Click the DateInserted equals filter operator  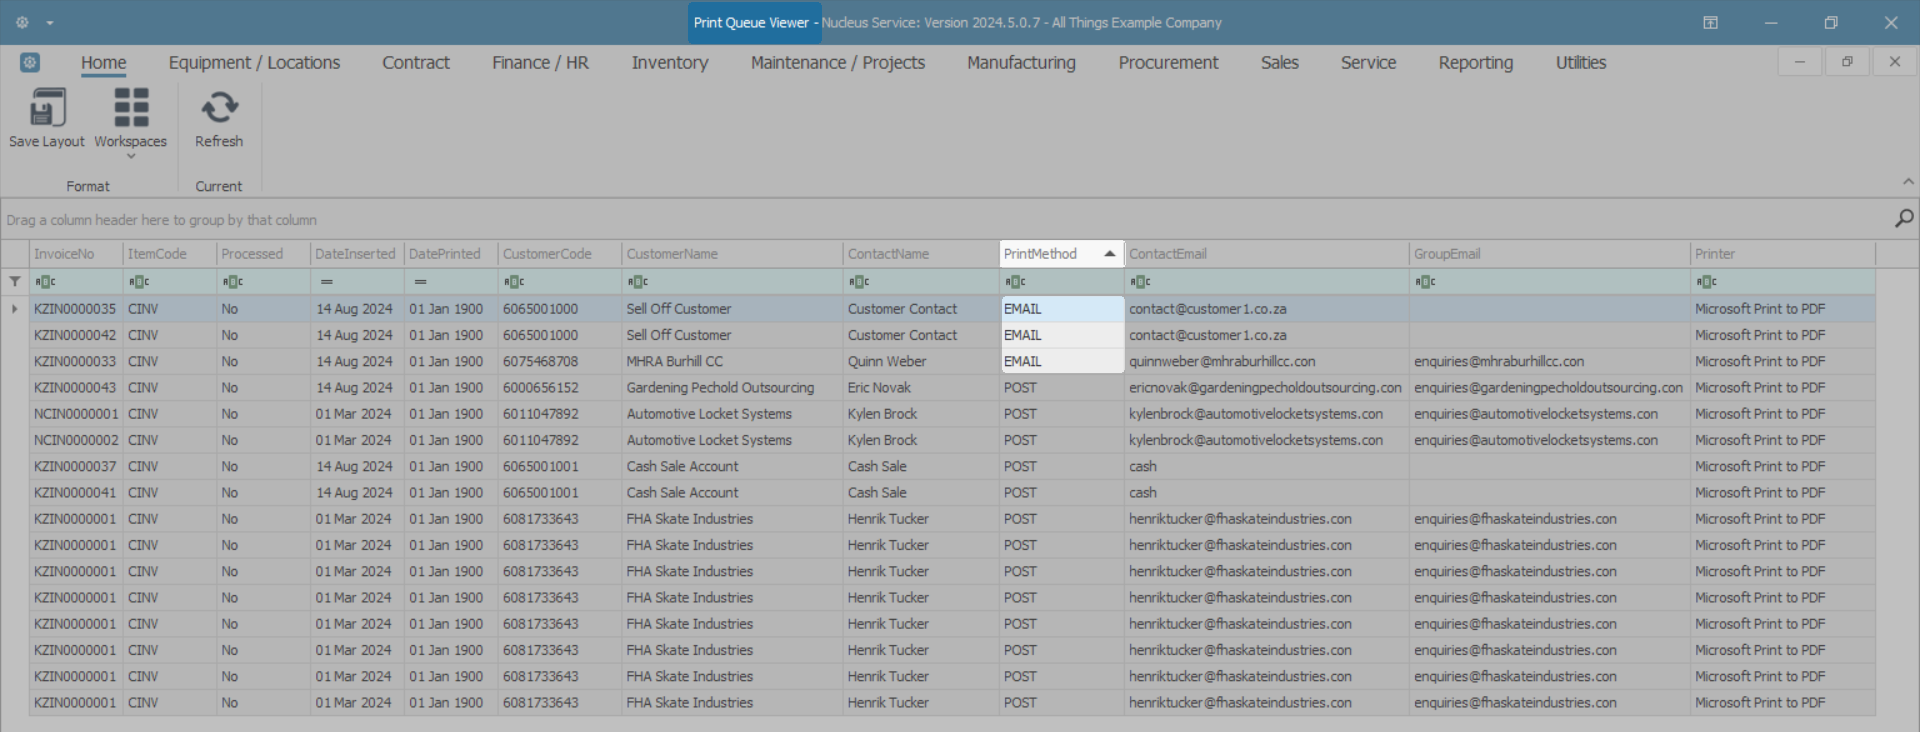tap(326, 282)
